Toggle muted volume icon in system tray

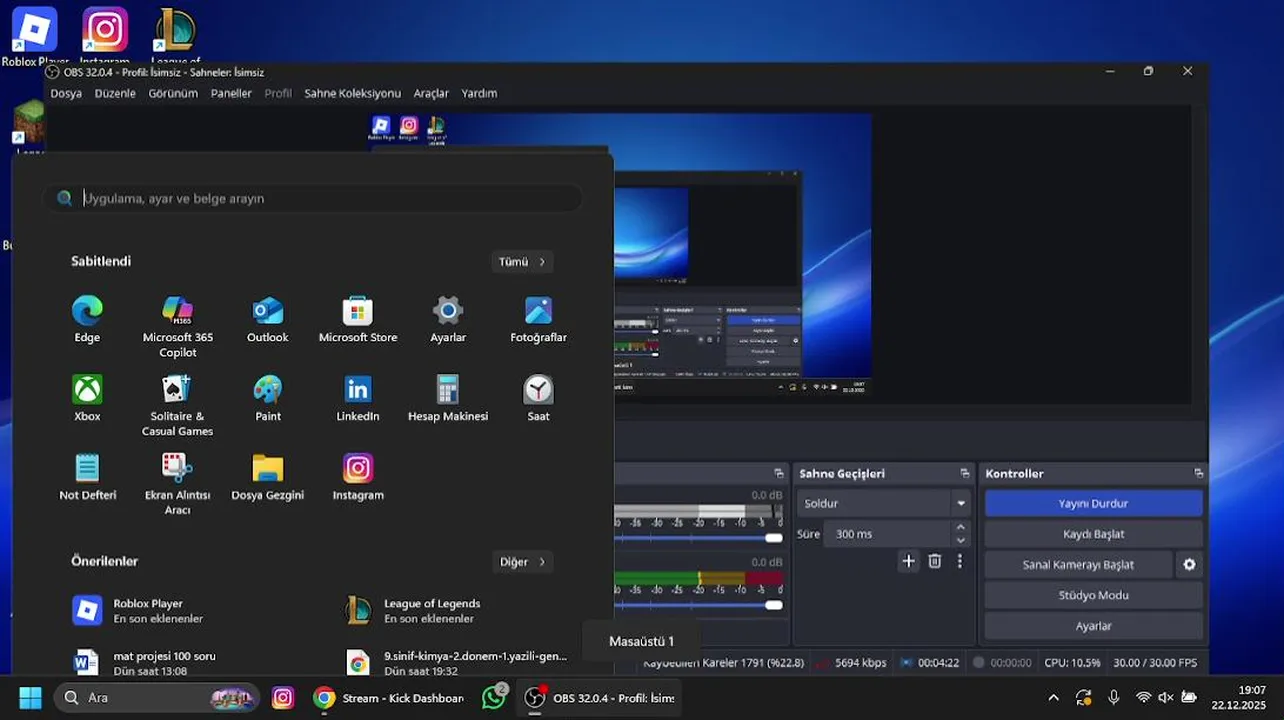click(1165, 697)
